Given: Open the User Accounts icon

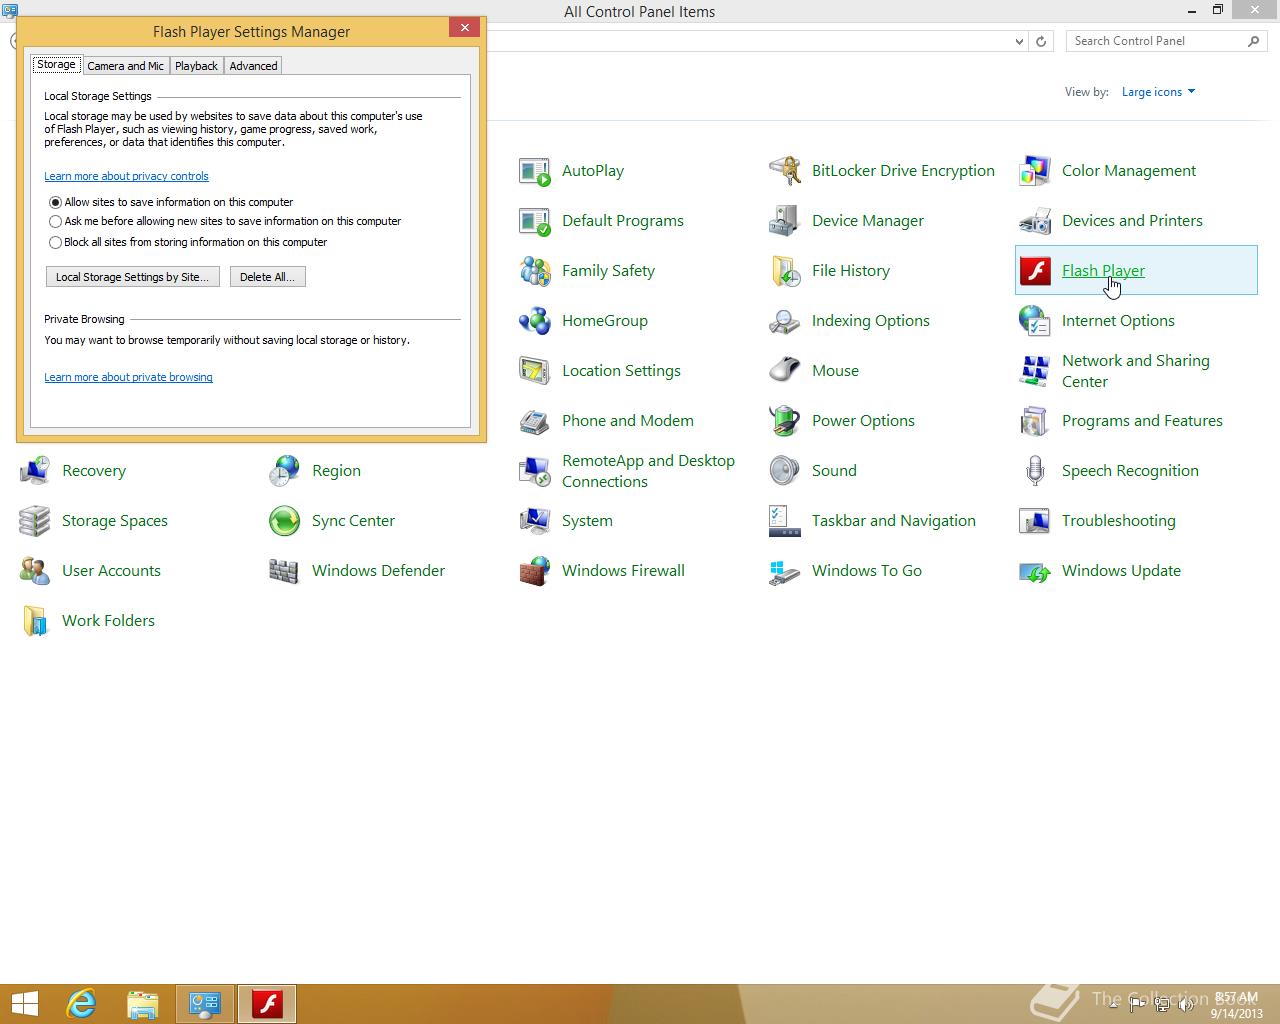Looking at the screenshot, I should tap(35, 571).
